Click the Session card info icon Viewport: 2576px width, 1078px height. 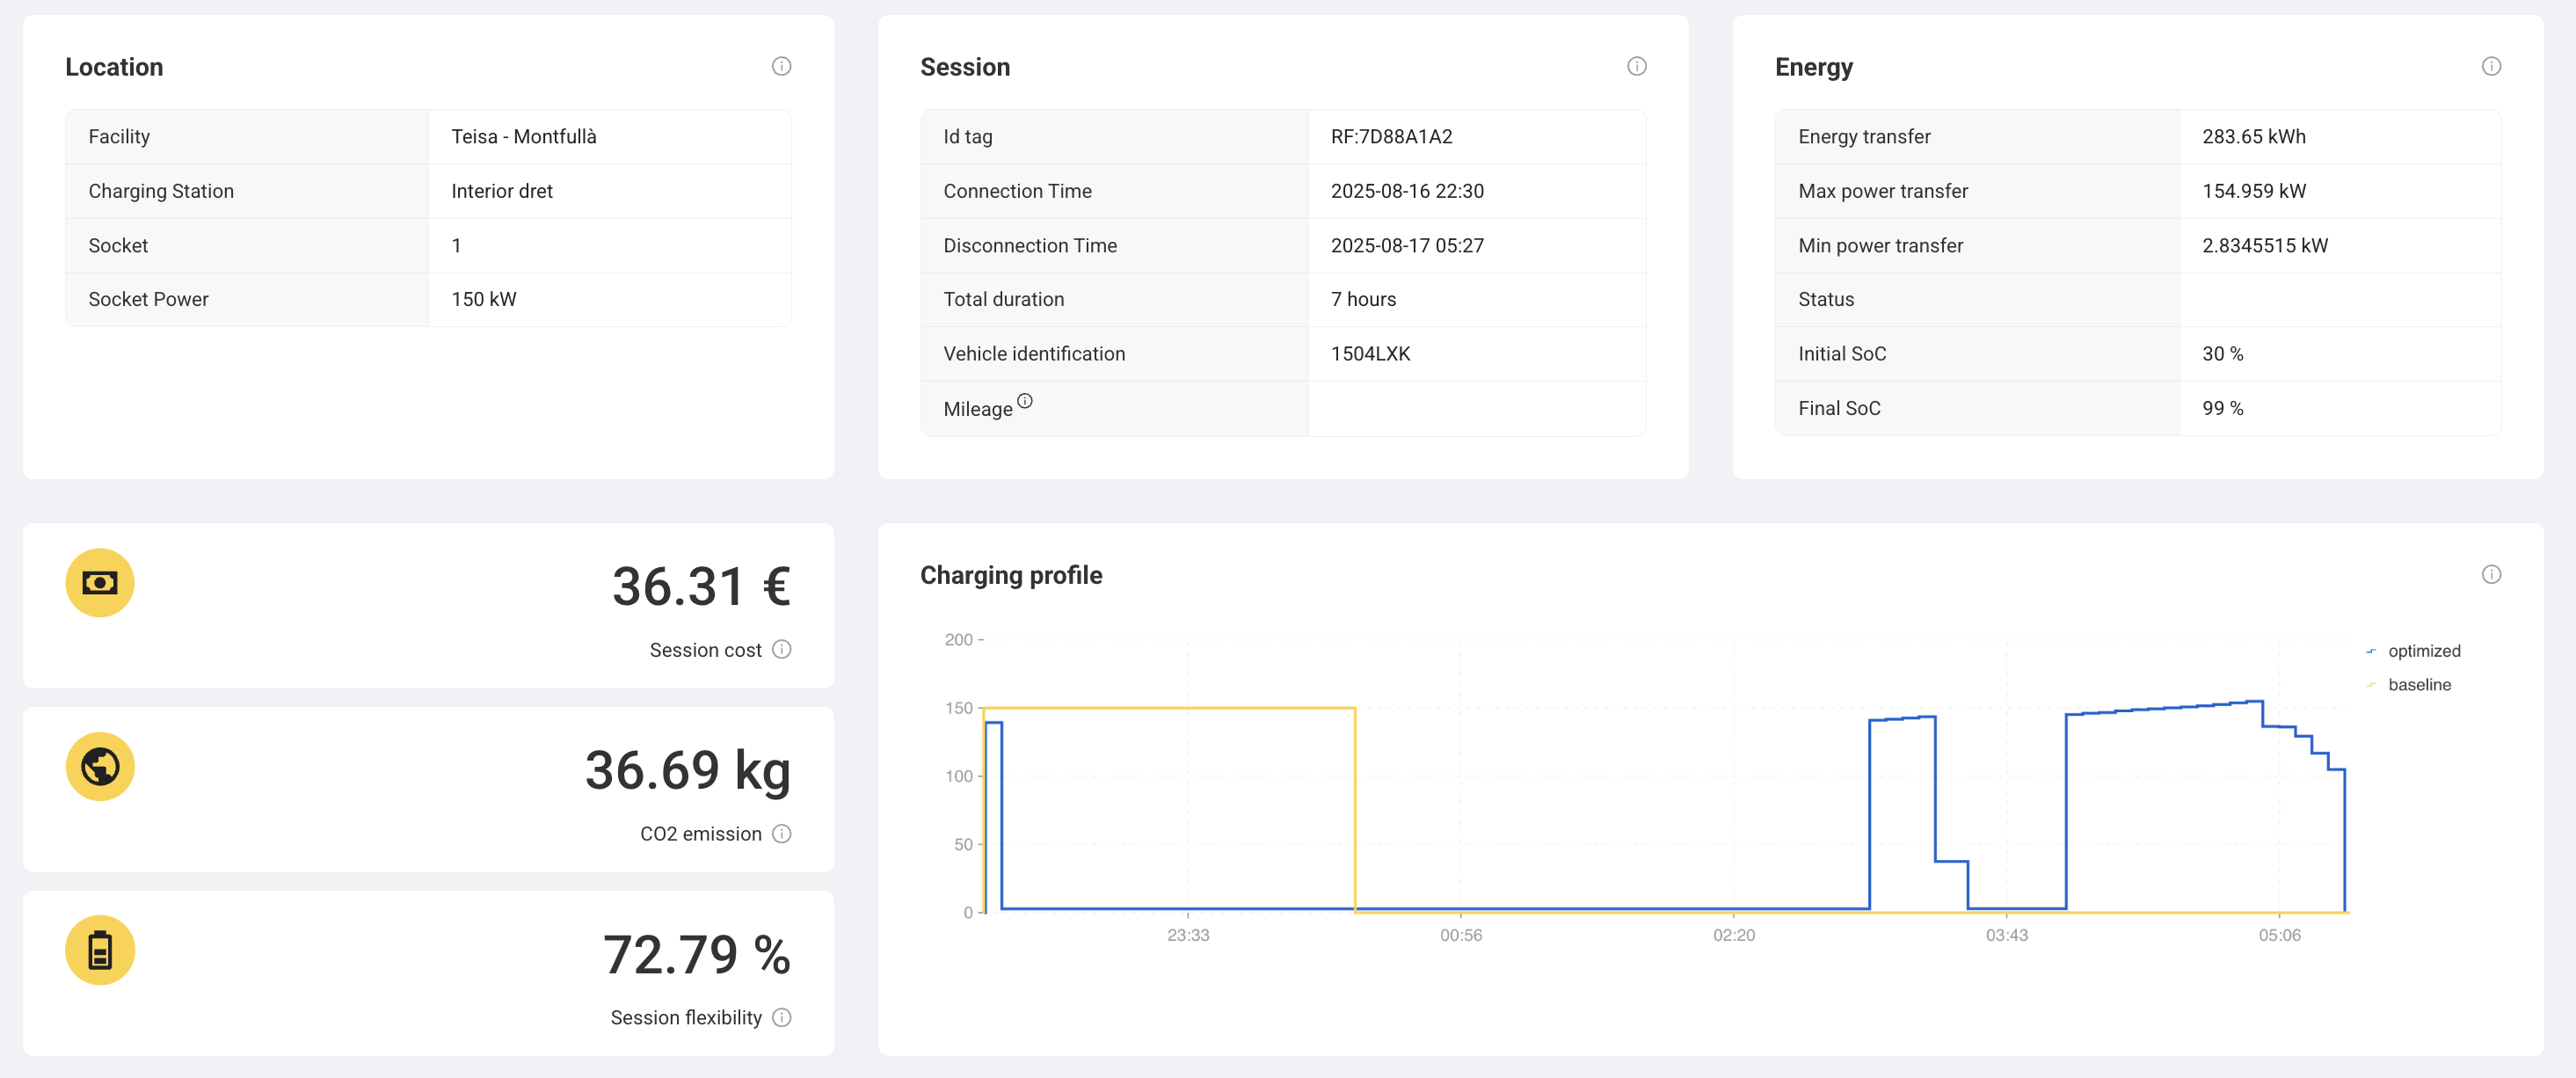(x=1636, y=66)
